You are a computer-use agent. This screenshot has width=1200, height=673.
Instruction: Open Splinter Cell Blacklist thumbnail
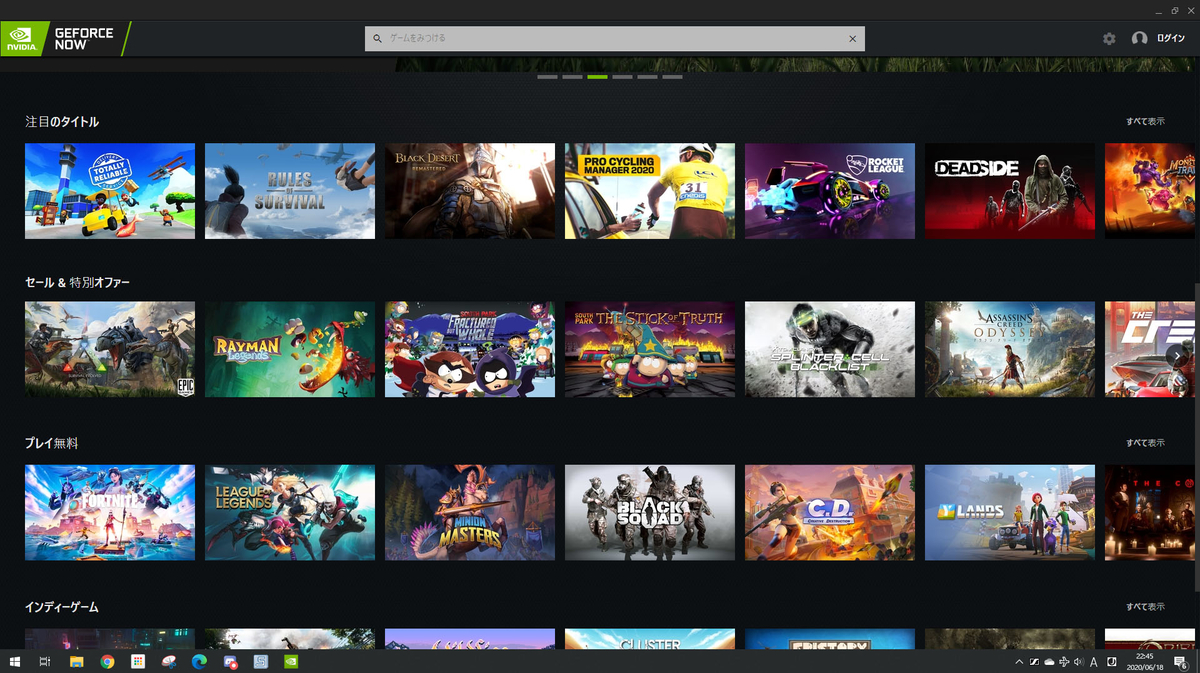click(830, 350)
